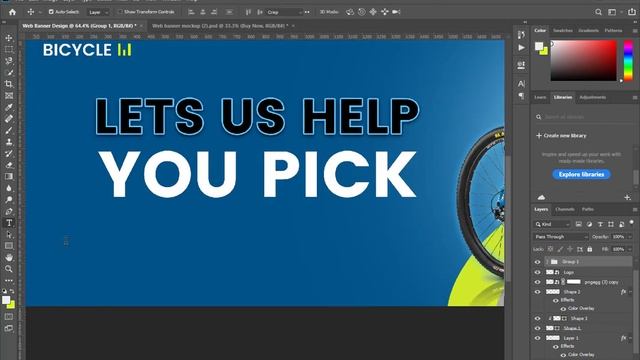
Task: Toggle Effects visibility under Shape 2
Action: pyautogui.click(x=556, y=300)
